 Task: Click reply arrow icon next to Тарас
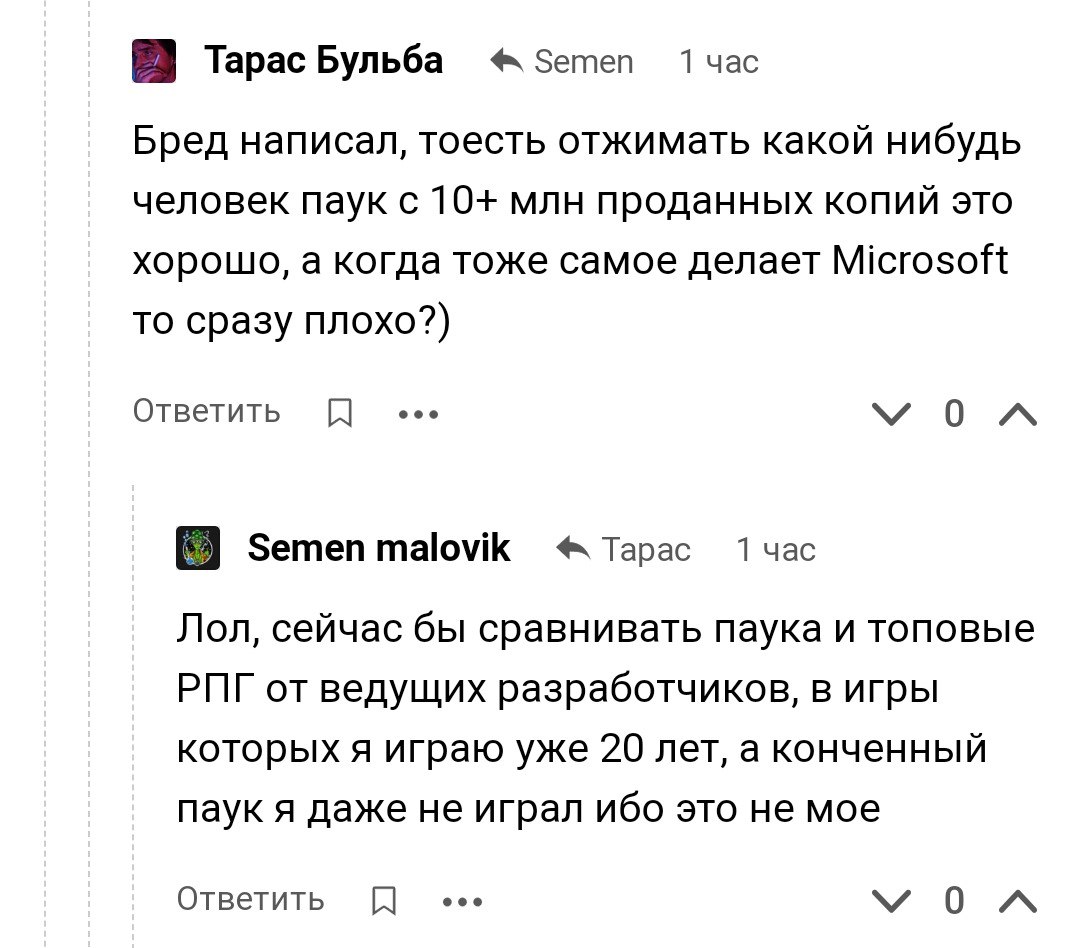(x=573, y=548)
